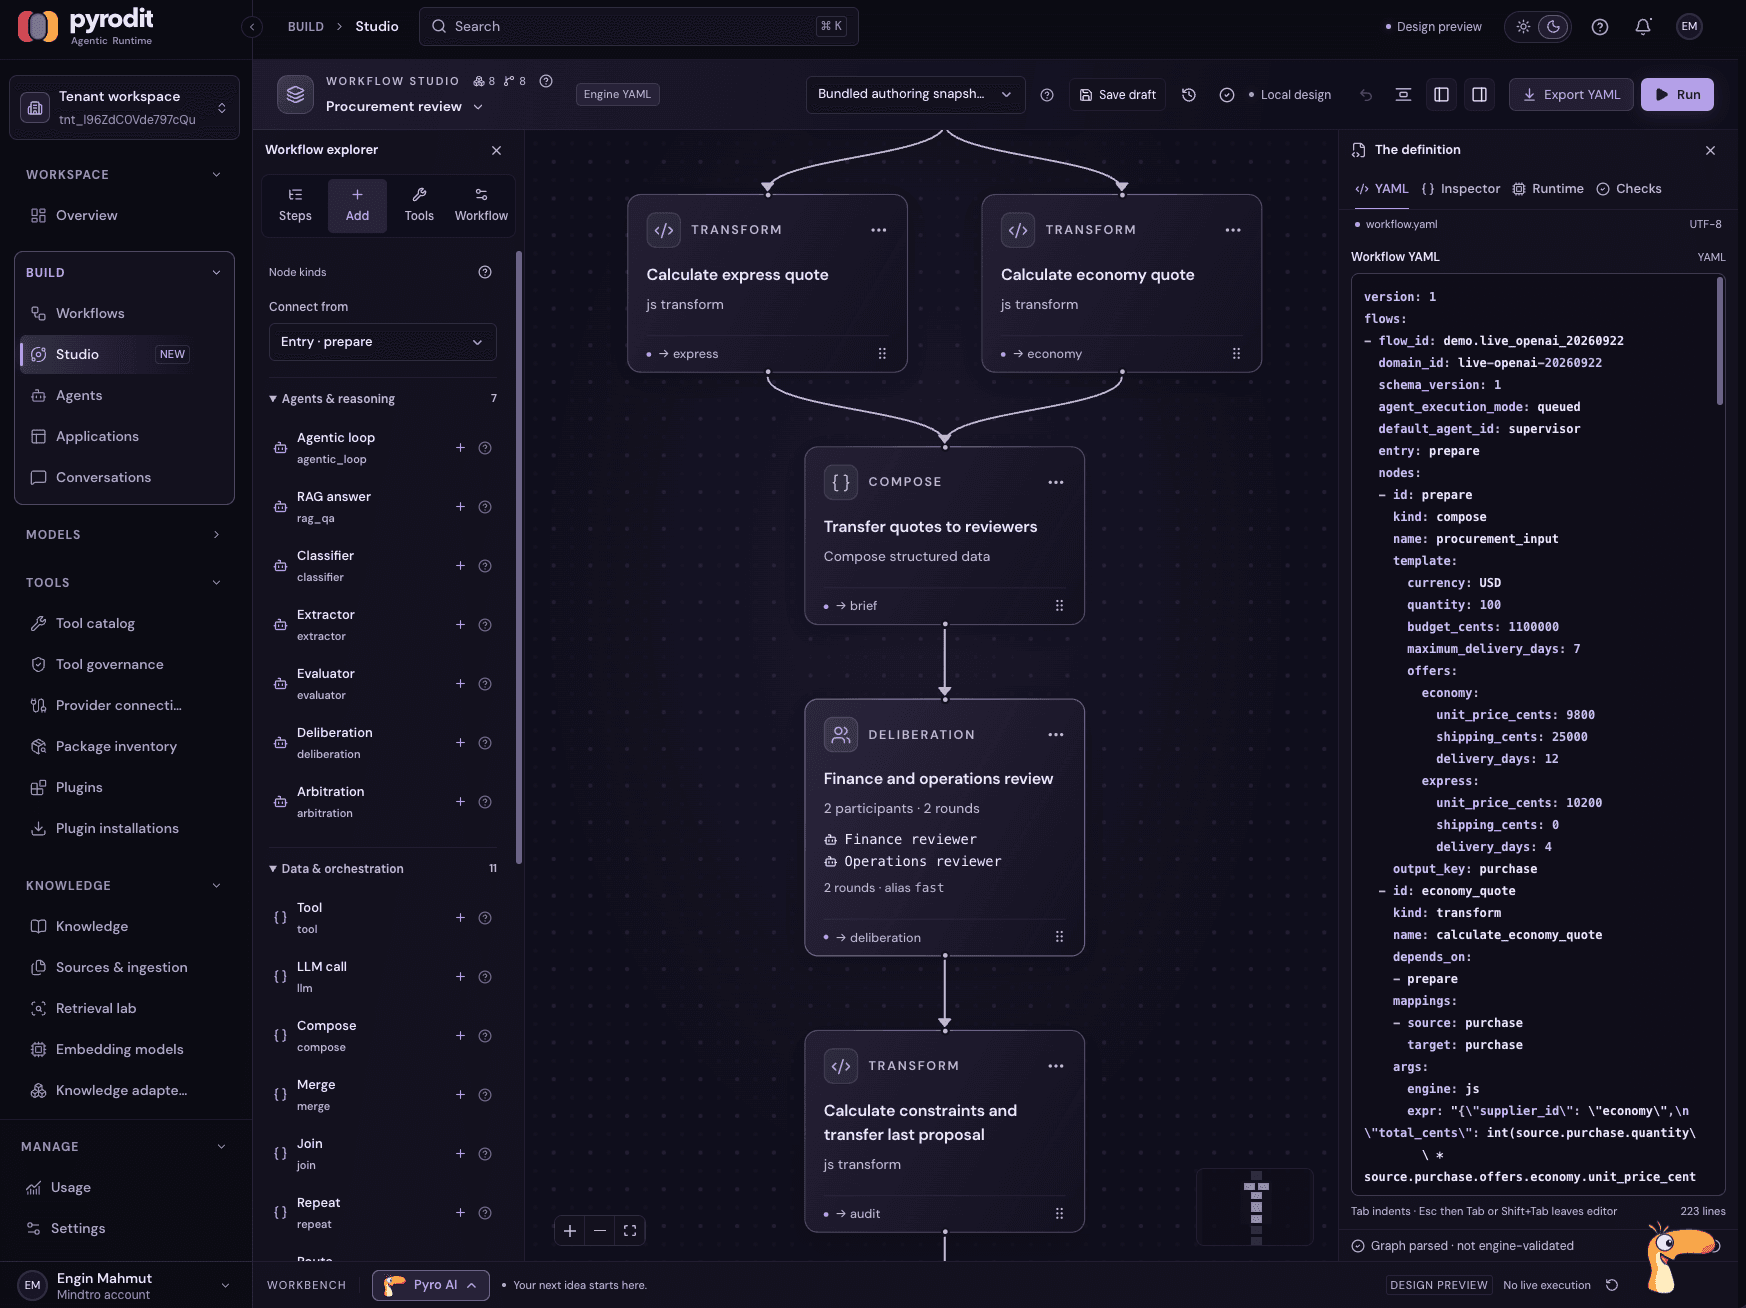Click the validation check circle icon
Screen dimensions: 1746x1308
click(x=1227, y=95)
